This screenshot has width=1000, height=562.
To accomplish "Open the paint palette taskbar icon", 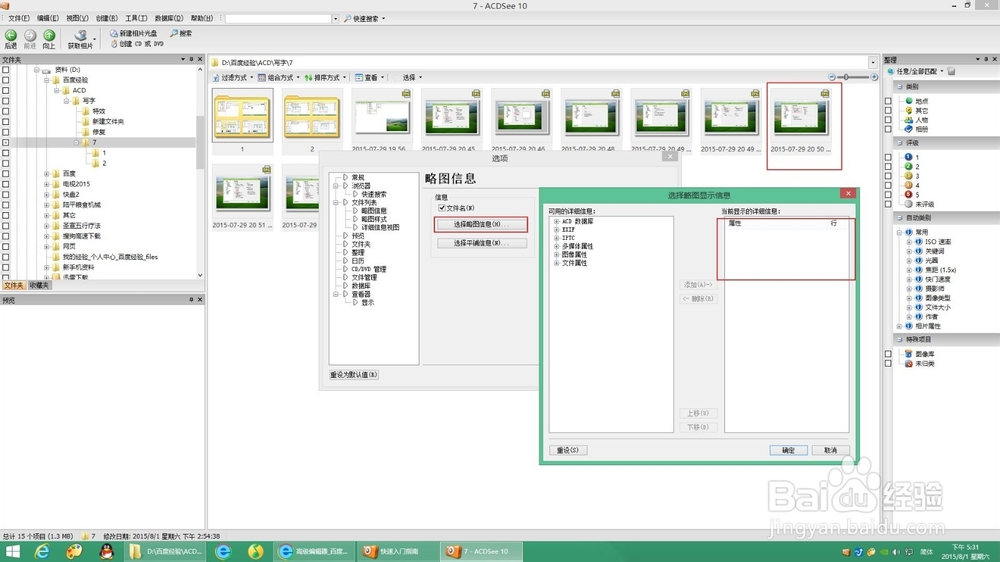I will click(75, 552).
